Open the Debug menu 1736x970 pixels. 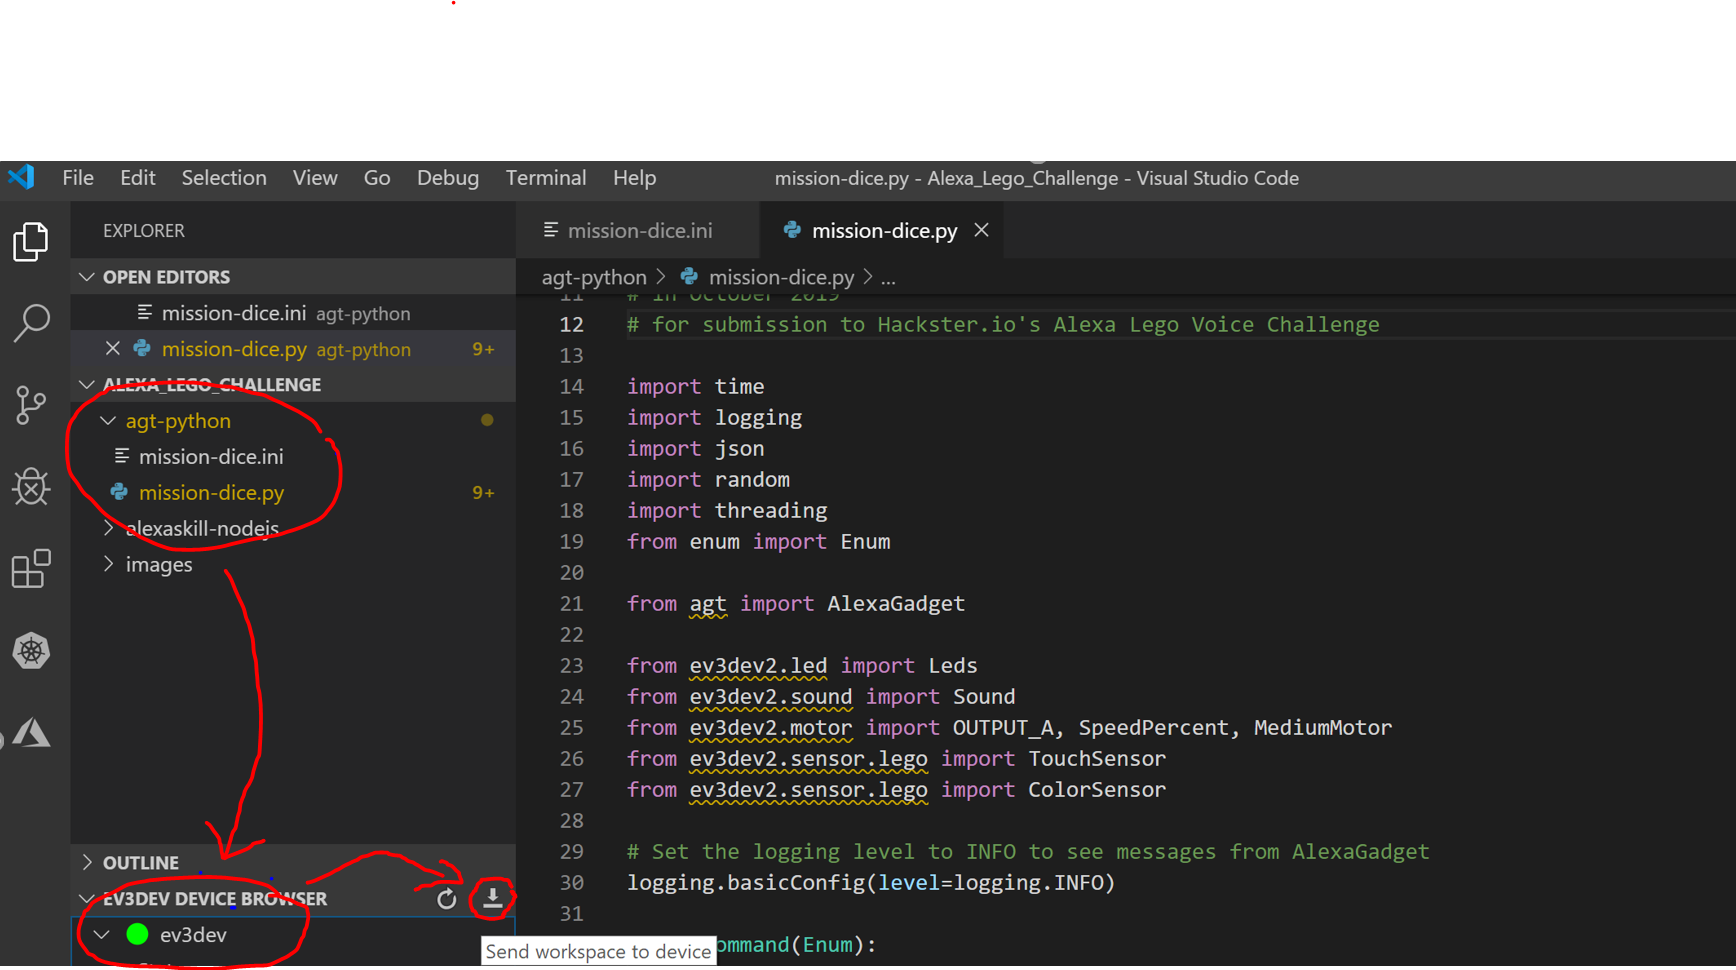(x=448, y=178)
